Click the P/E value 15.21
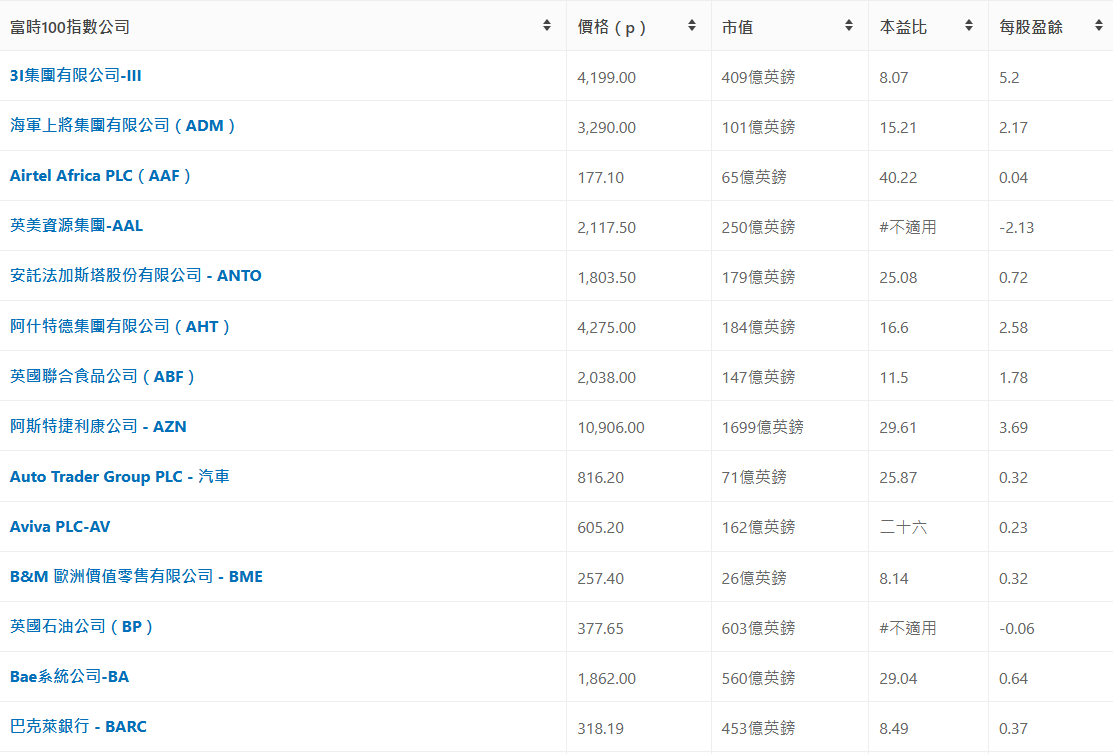The image size is (1113, 754). [x=897, y=128]
